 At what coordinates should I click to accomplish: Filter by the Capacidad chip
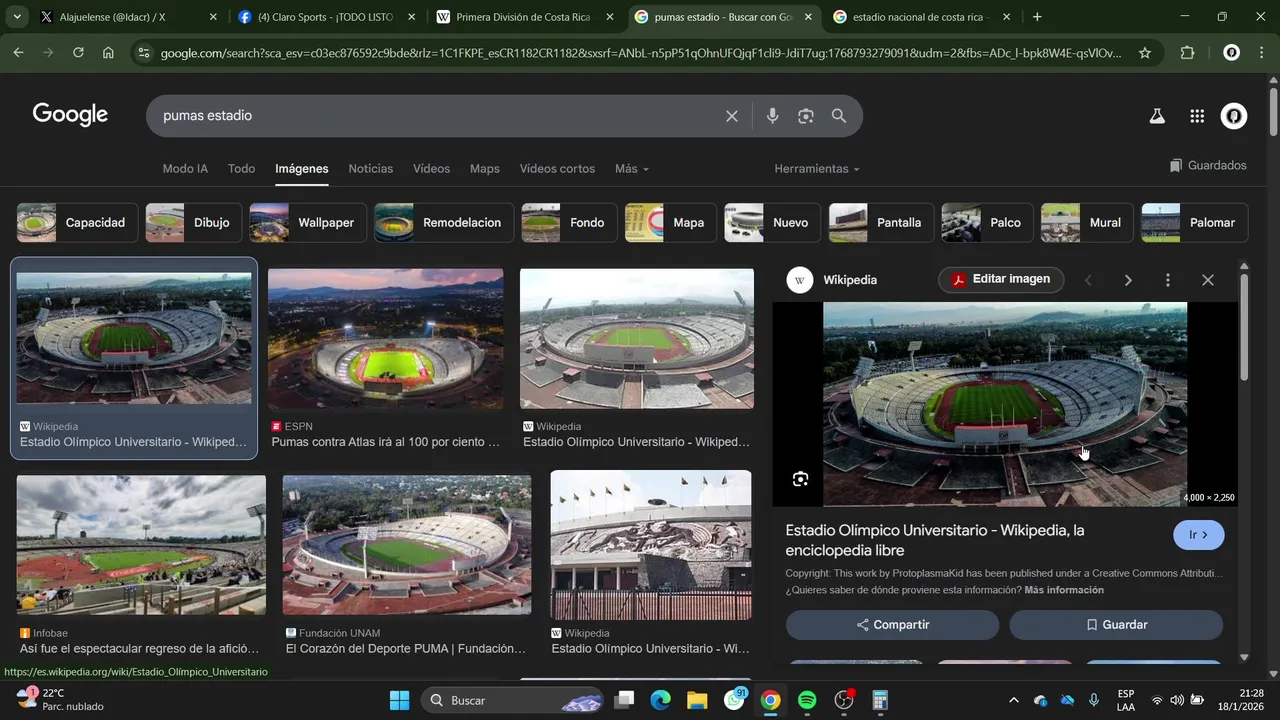pos(77,223)
